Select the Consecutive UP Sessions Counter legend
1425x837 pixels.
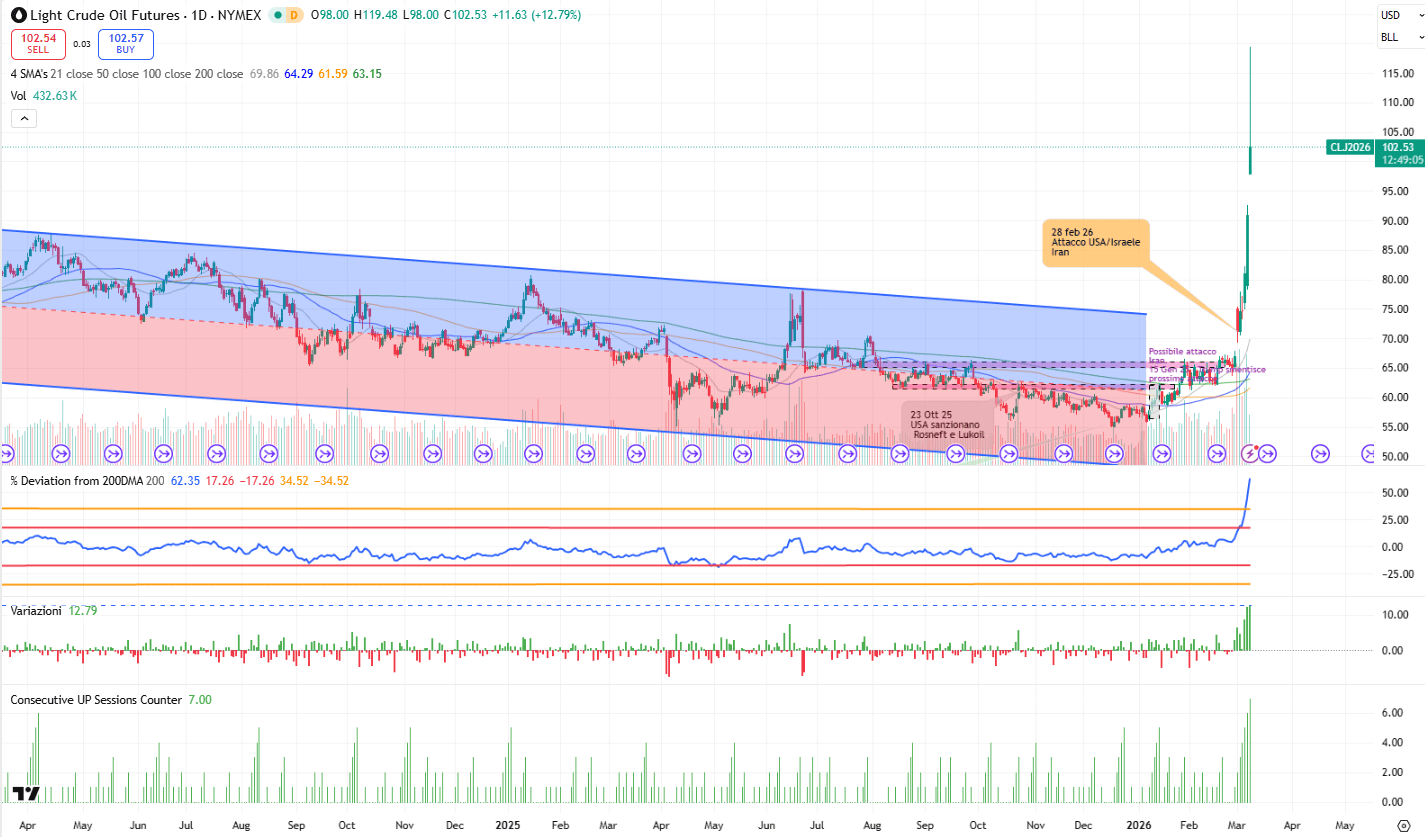pos(96,700)
